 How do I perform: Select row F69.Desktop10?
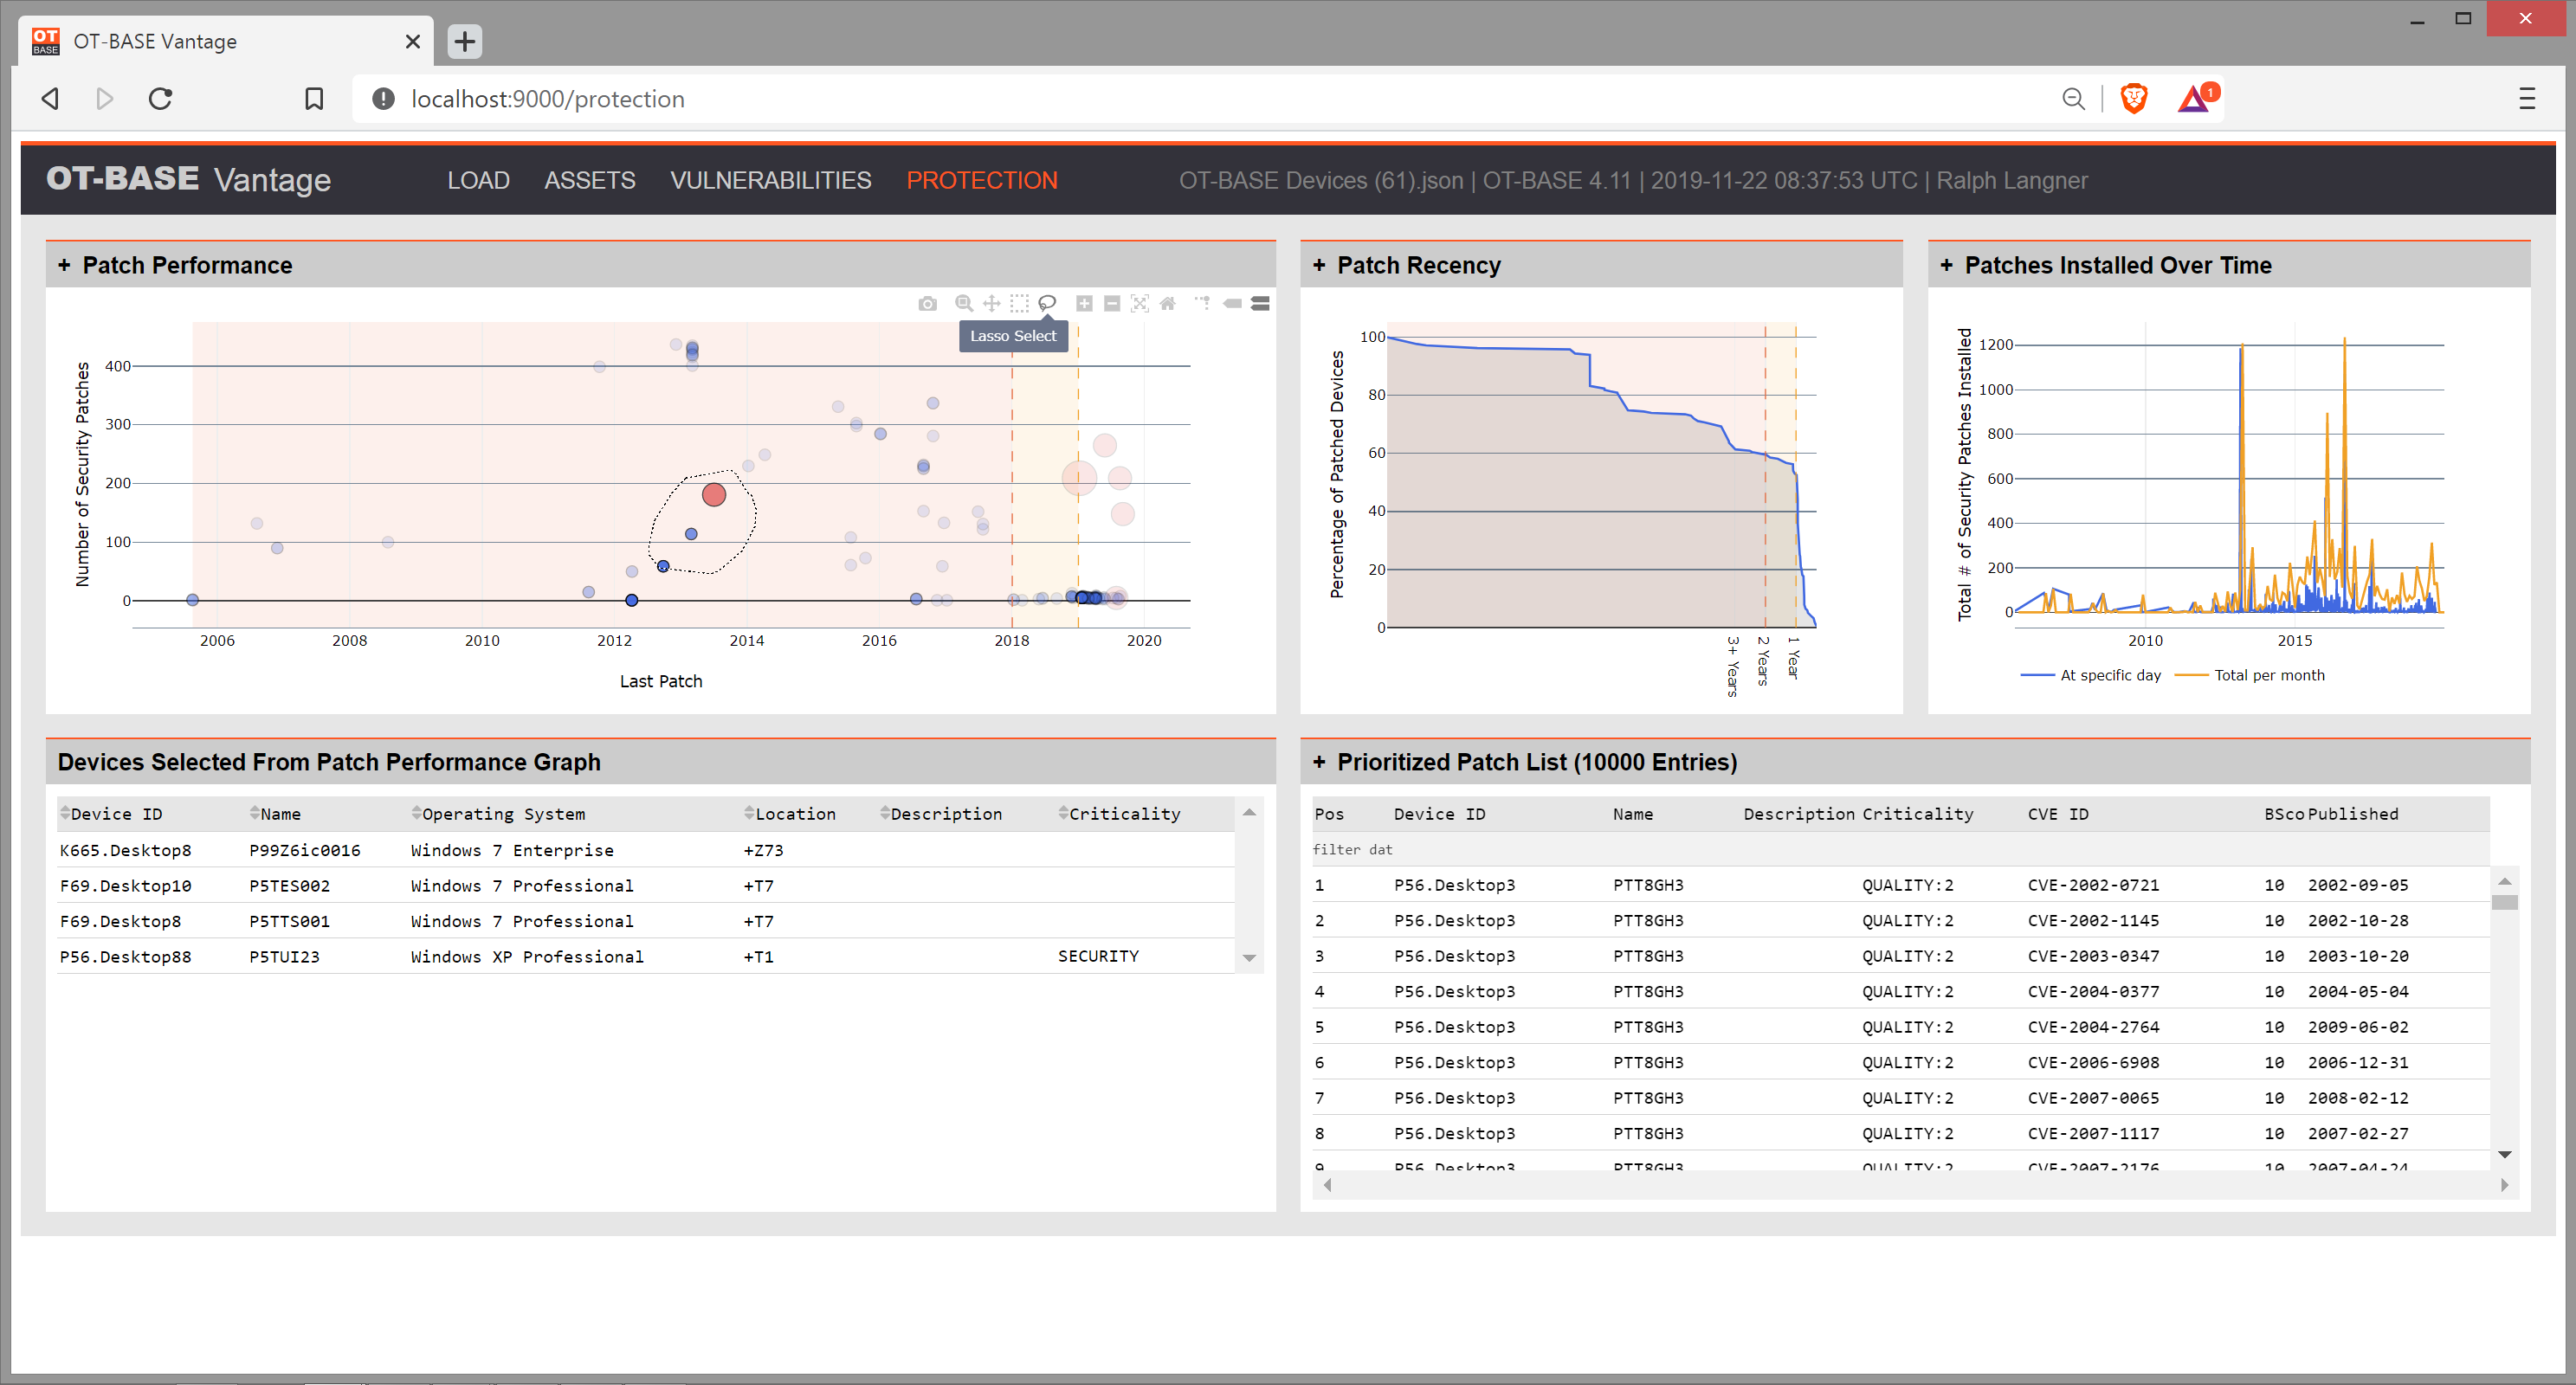tap(645, 886)
